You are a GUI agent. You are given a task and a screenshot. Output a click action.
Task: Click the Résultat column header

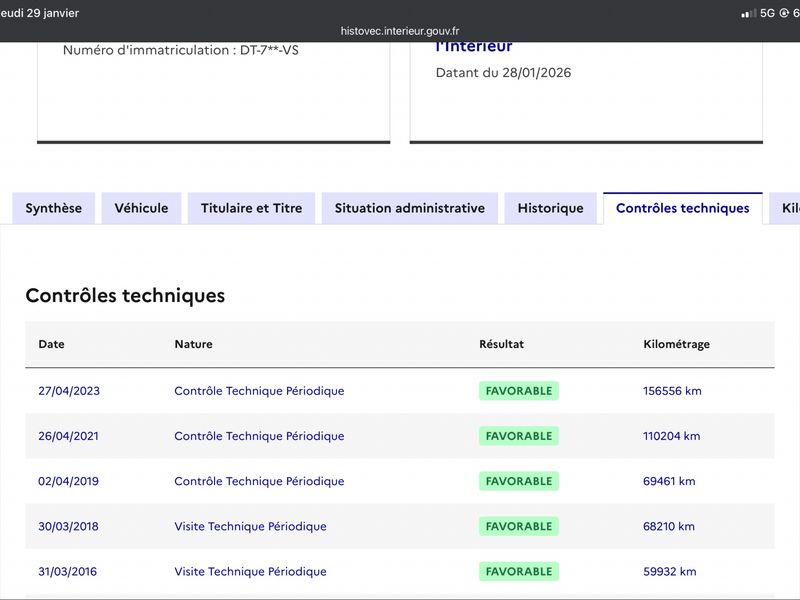502,344
